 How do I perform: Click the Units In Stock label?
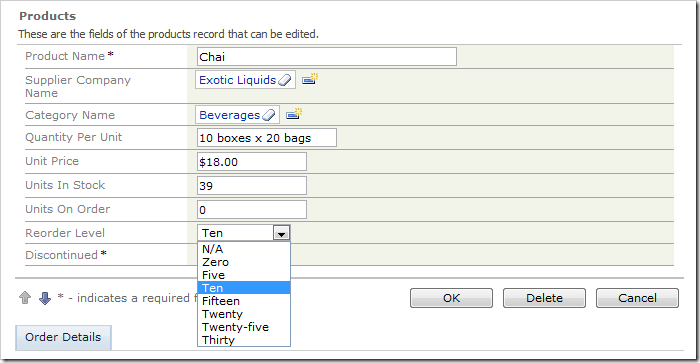(65, 185)
